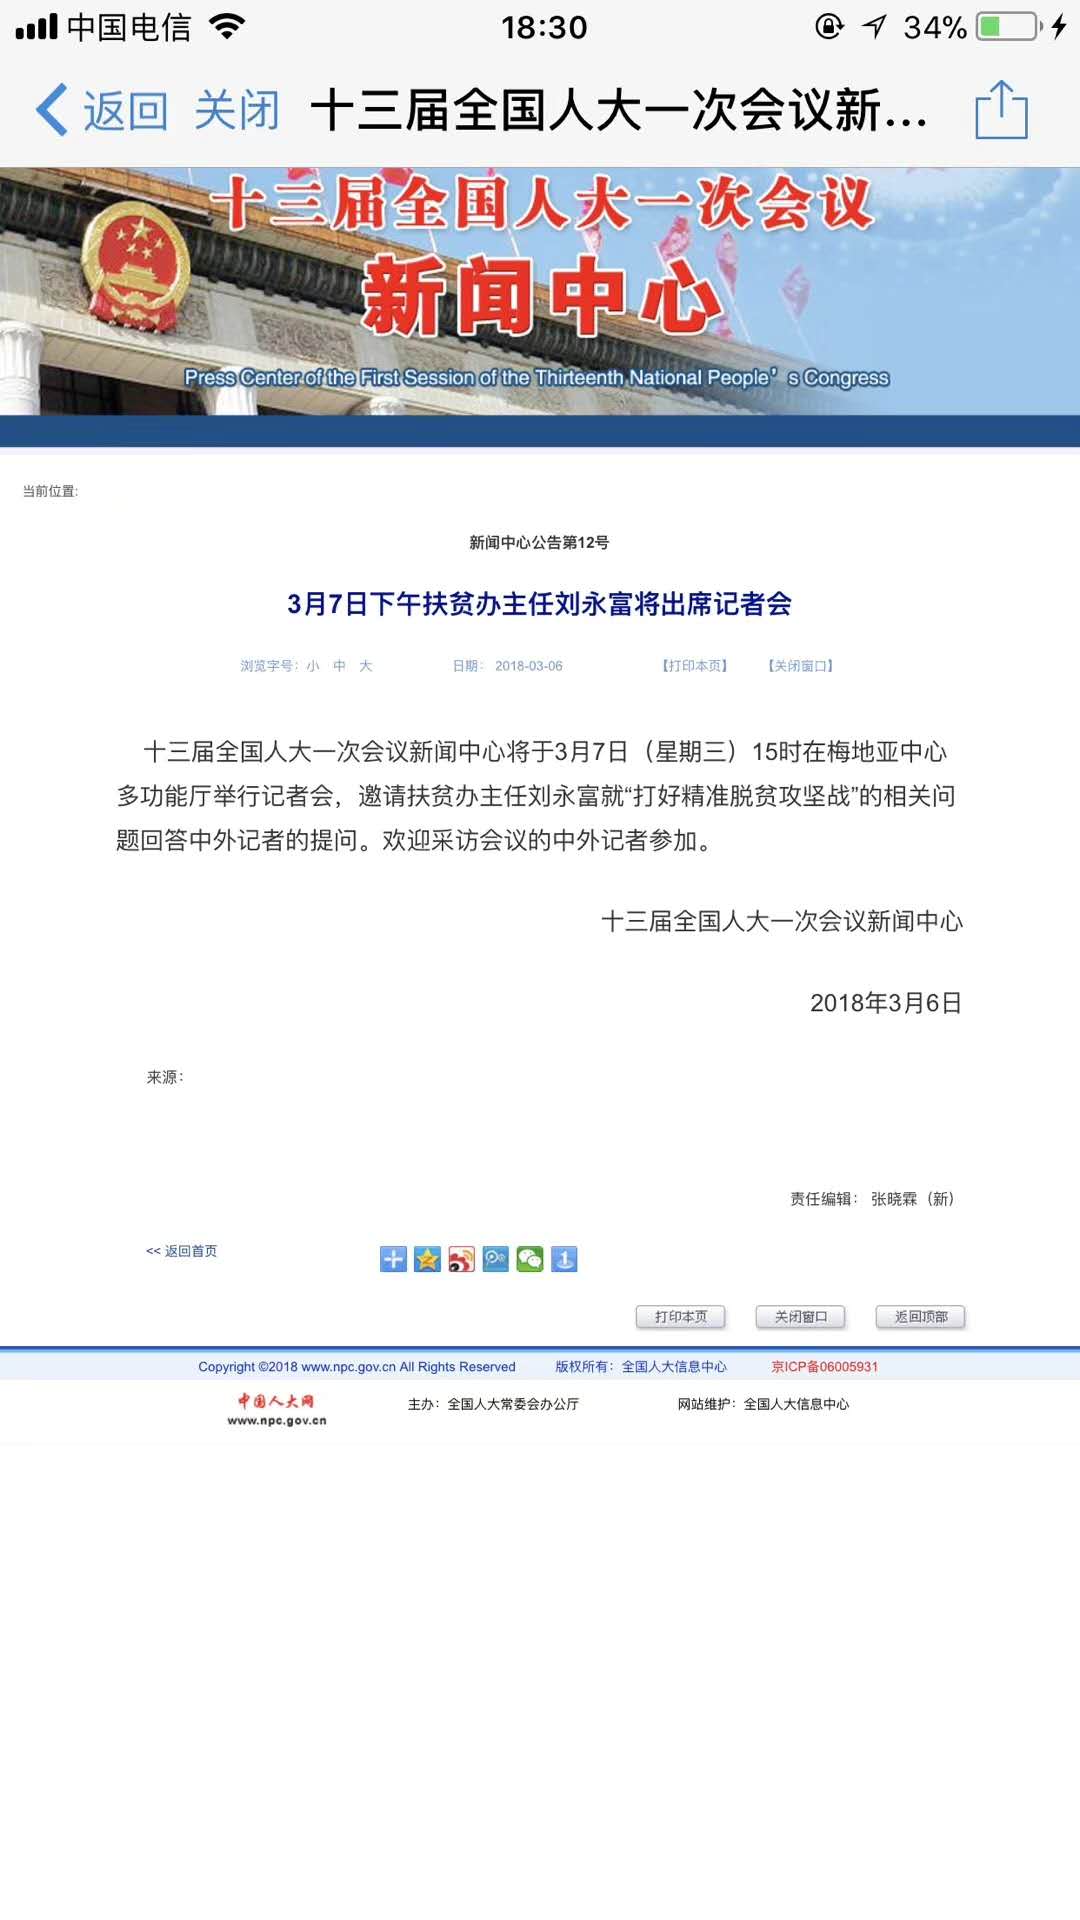This screenshot has height=1920, width=1080.
Task: Click the 中国人大网 logo in the footer
Action: click(277, 1409)
